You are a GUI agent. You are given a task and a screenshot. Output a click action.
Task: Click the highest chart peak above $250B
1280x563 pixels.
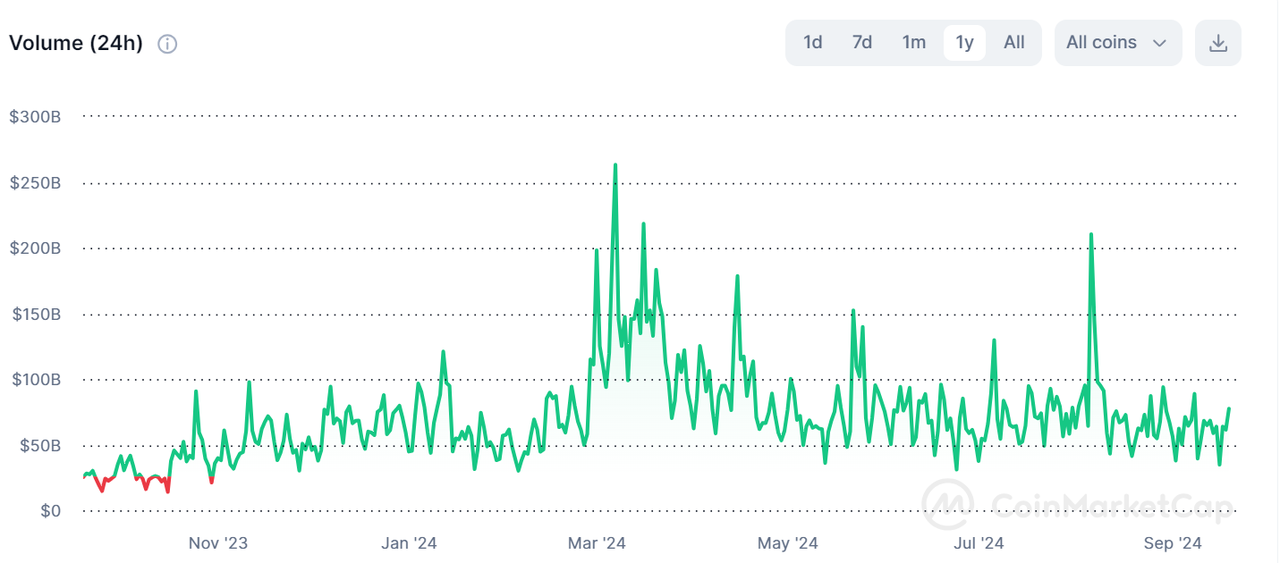pyautogui.click(x=615, y=166)
